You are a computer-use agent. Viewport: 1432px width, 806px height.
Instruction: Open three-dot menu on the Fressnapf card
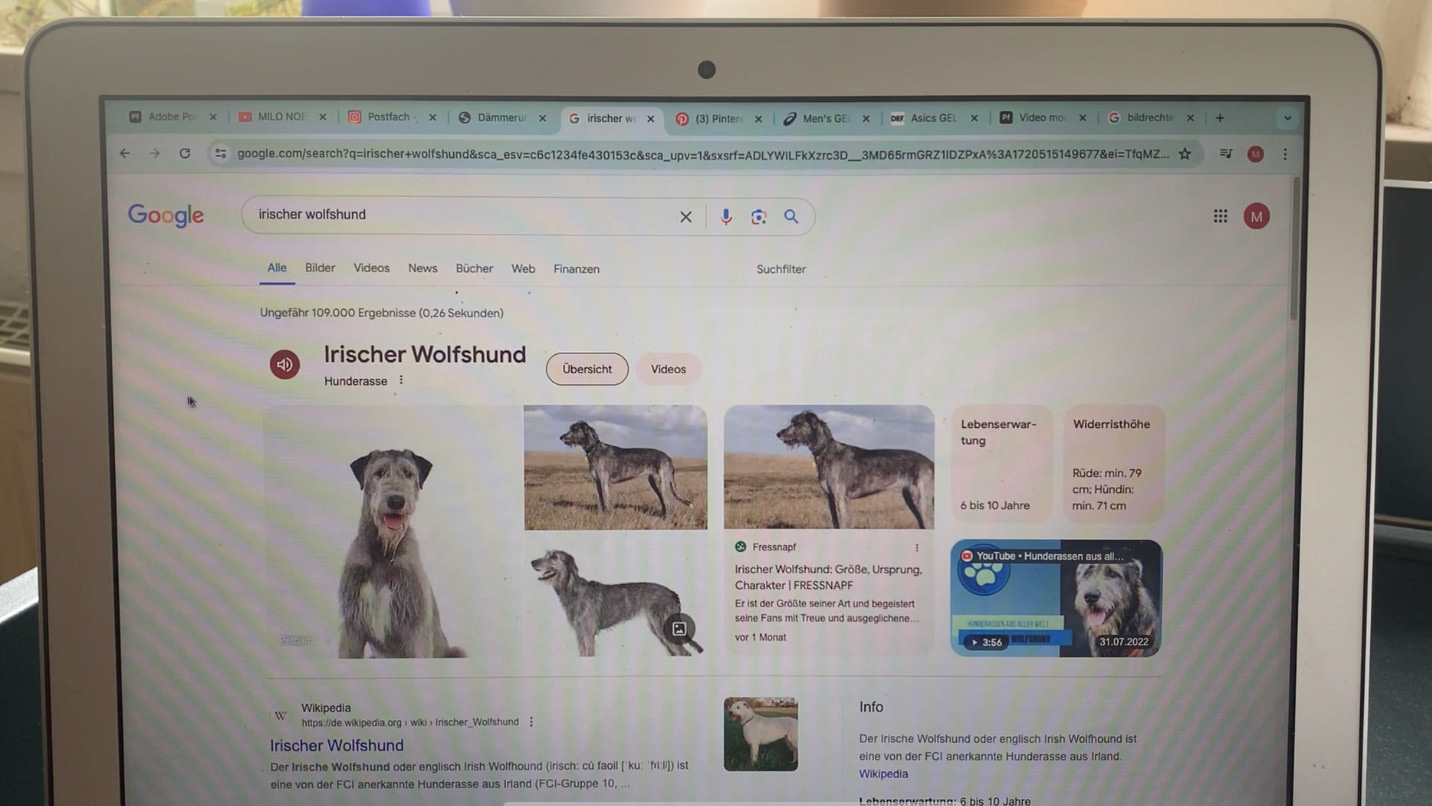pos(916,547)
